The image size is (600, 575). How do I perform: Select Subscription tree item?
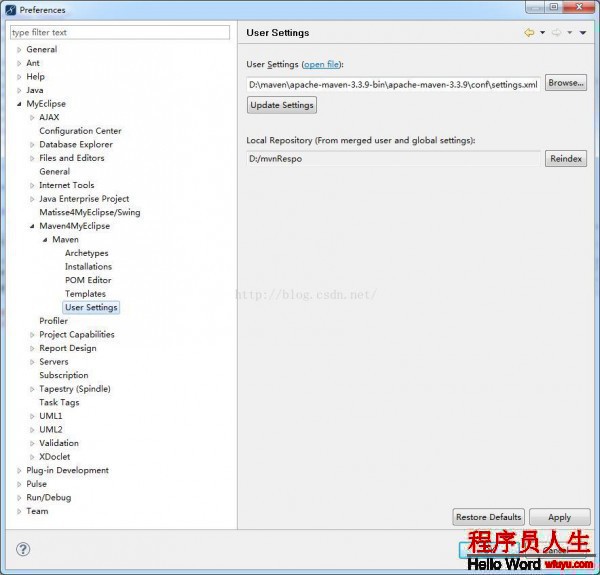pyautogui.click(x=64, y=375)
